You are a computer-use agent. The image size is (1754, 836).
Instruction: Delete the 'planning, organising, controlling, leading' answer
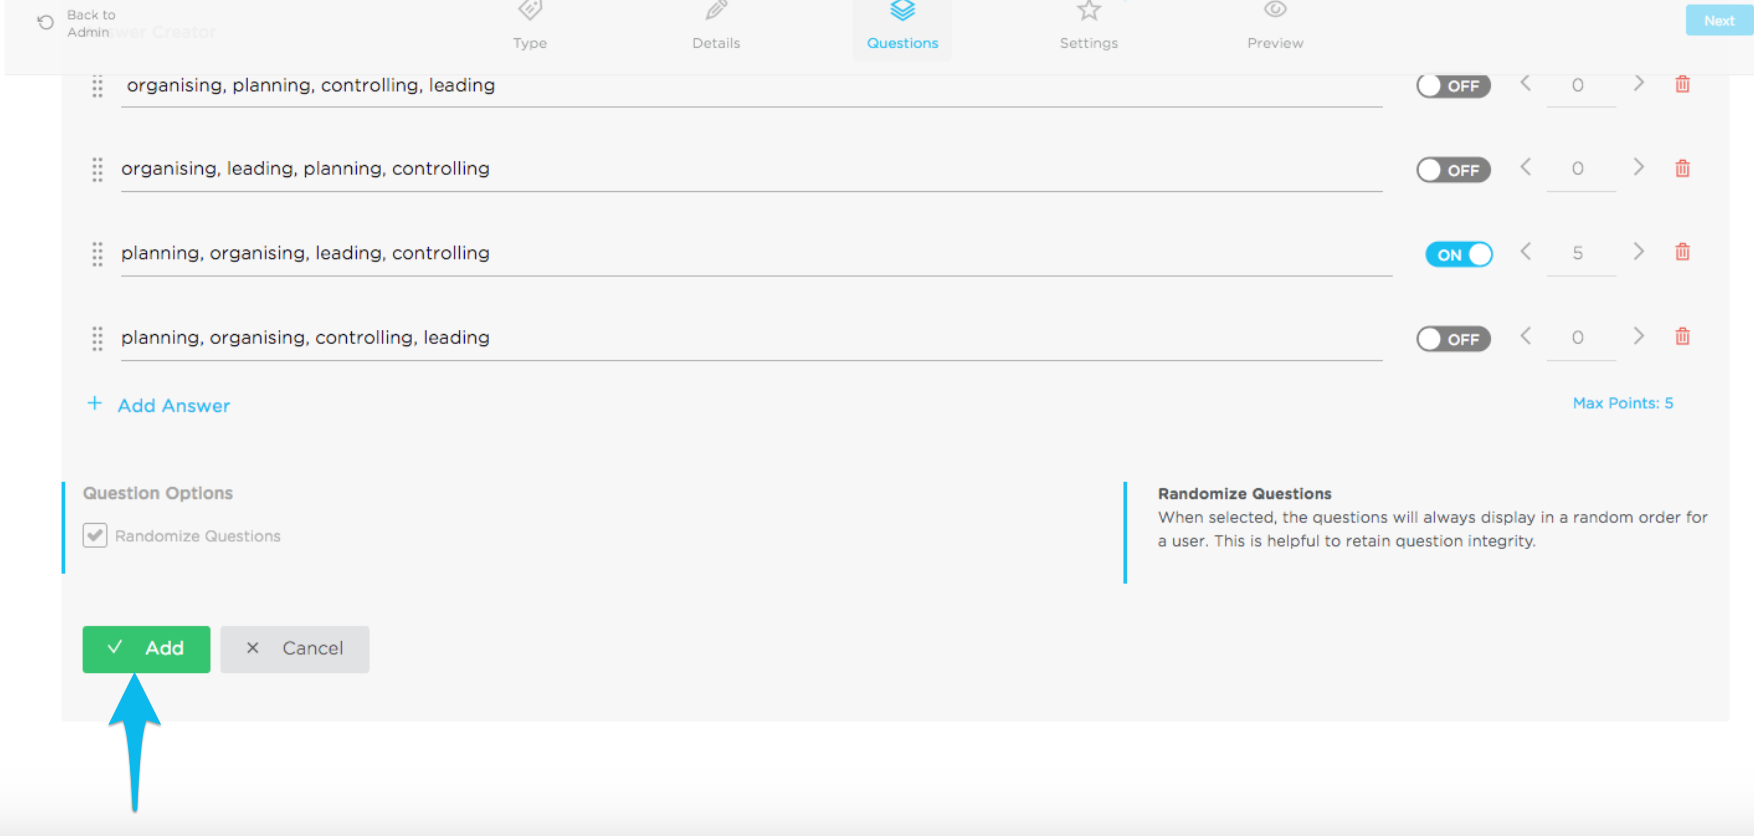(1682, 336)
